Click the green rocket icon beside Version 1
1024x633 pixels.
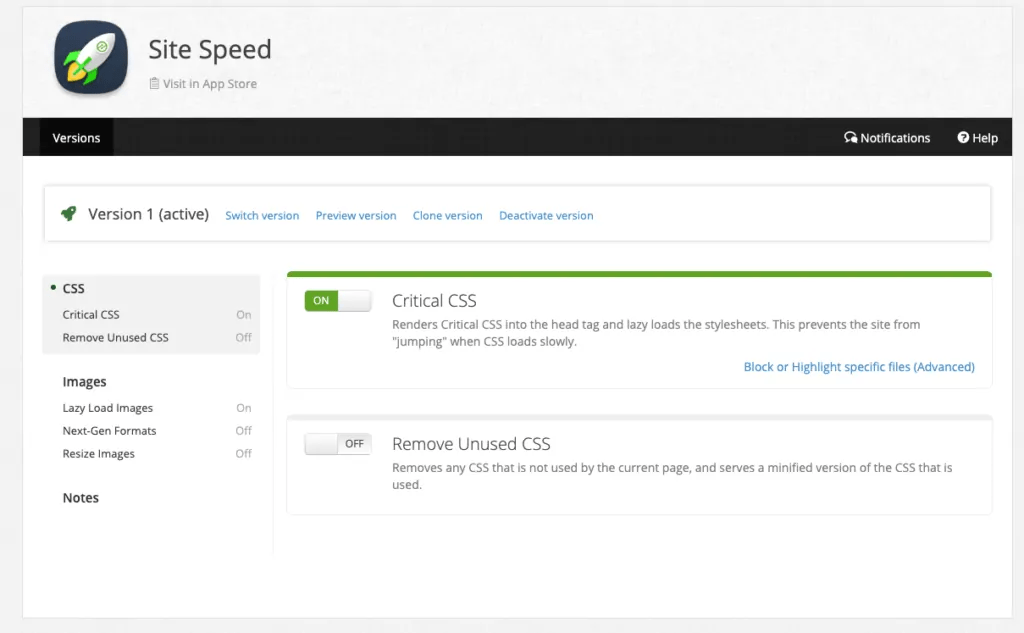click(69, 213)
